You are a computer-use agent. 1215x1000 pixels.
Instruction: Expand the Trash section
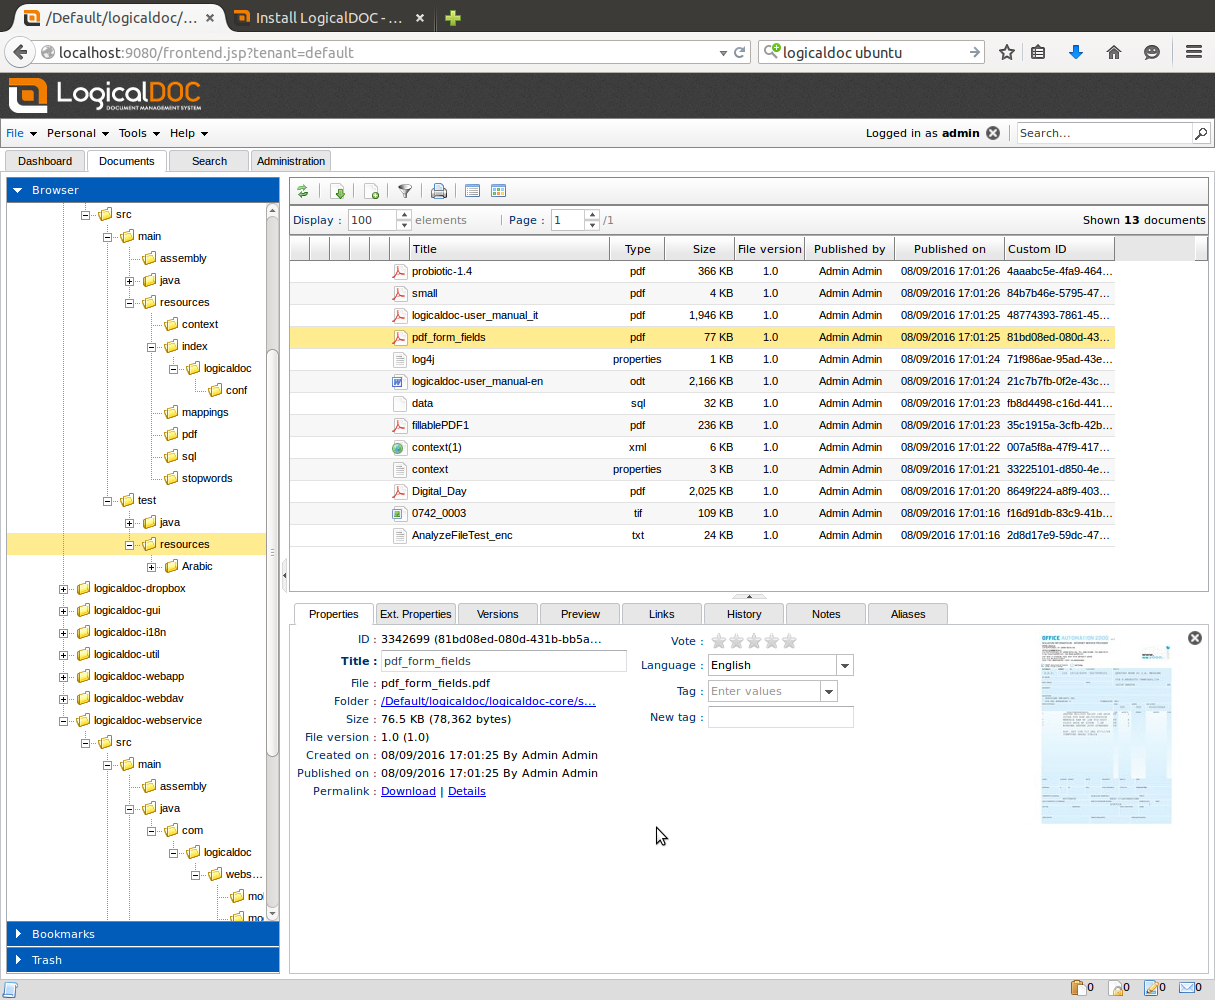(x=143, y=960)
